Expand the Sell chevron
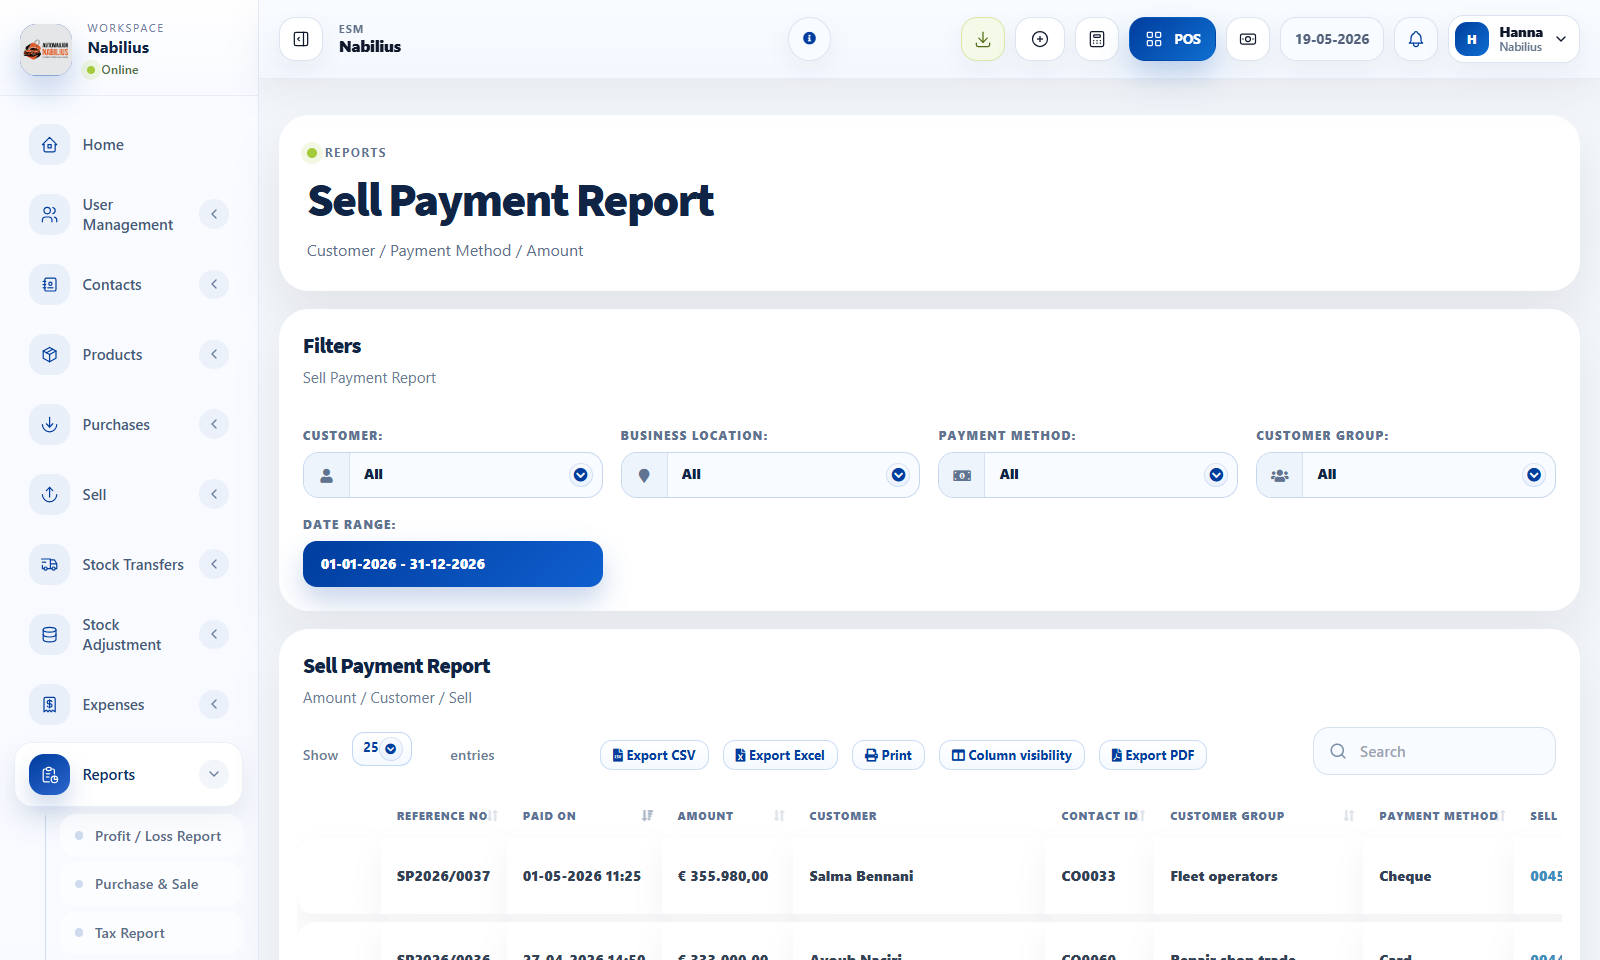1600x960 pixels. [x=214, y=494]
